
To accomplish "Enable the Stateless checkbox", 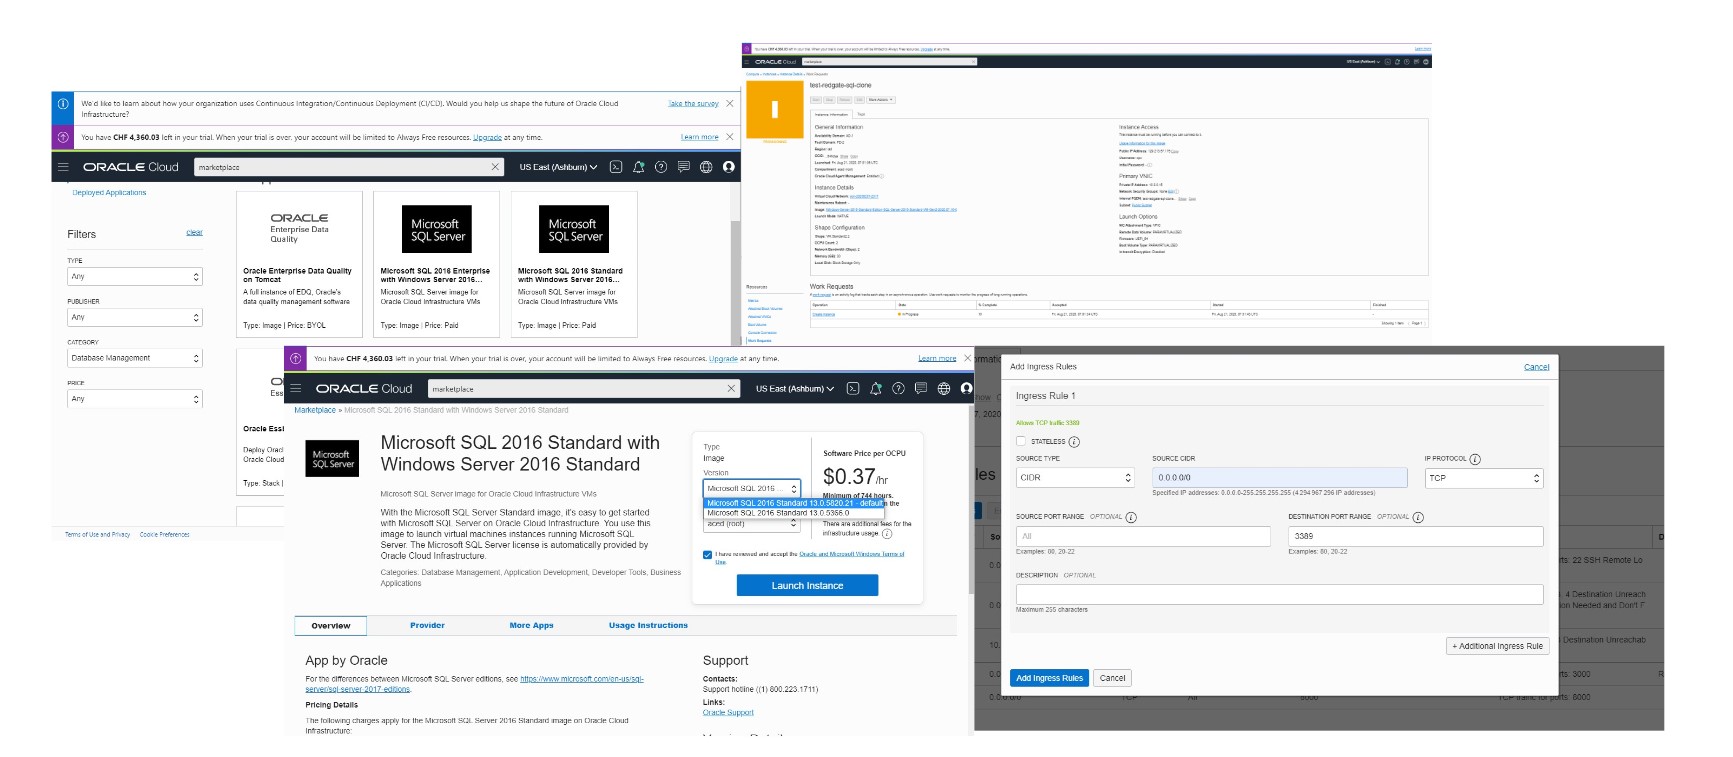I will coord(1021,441).
